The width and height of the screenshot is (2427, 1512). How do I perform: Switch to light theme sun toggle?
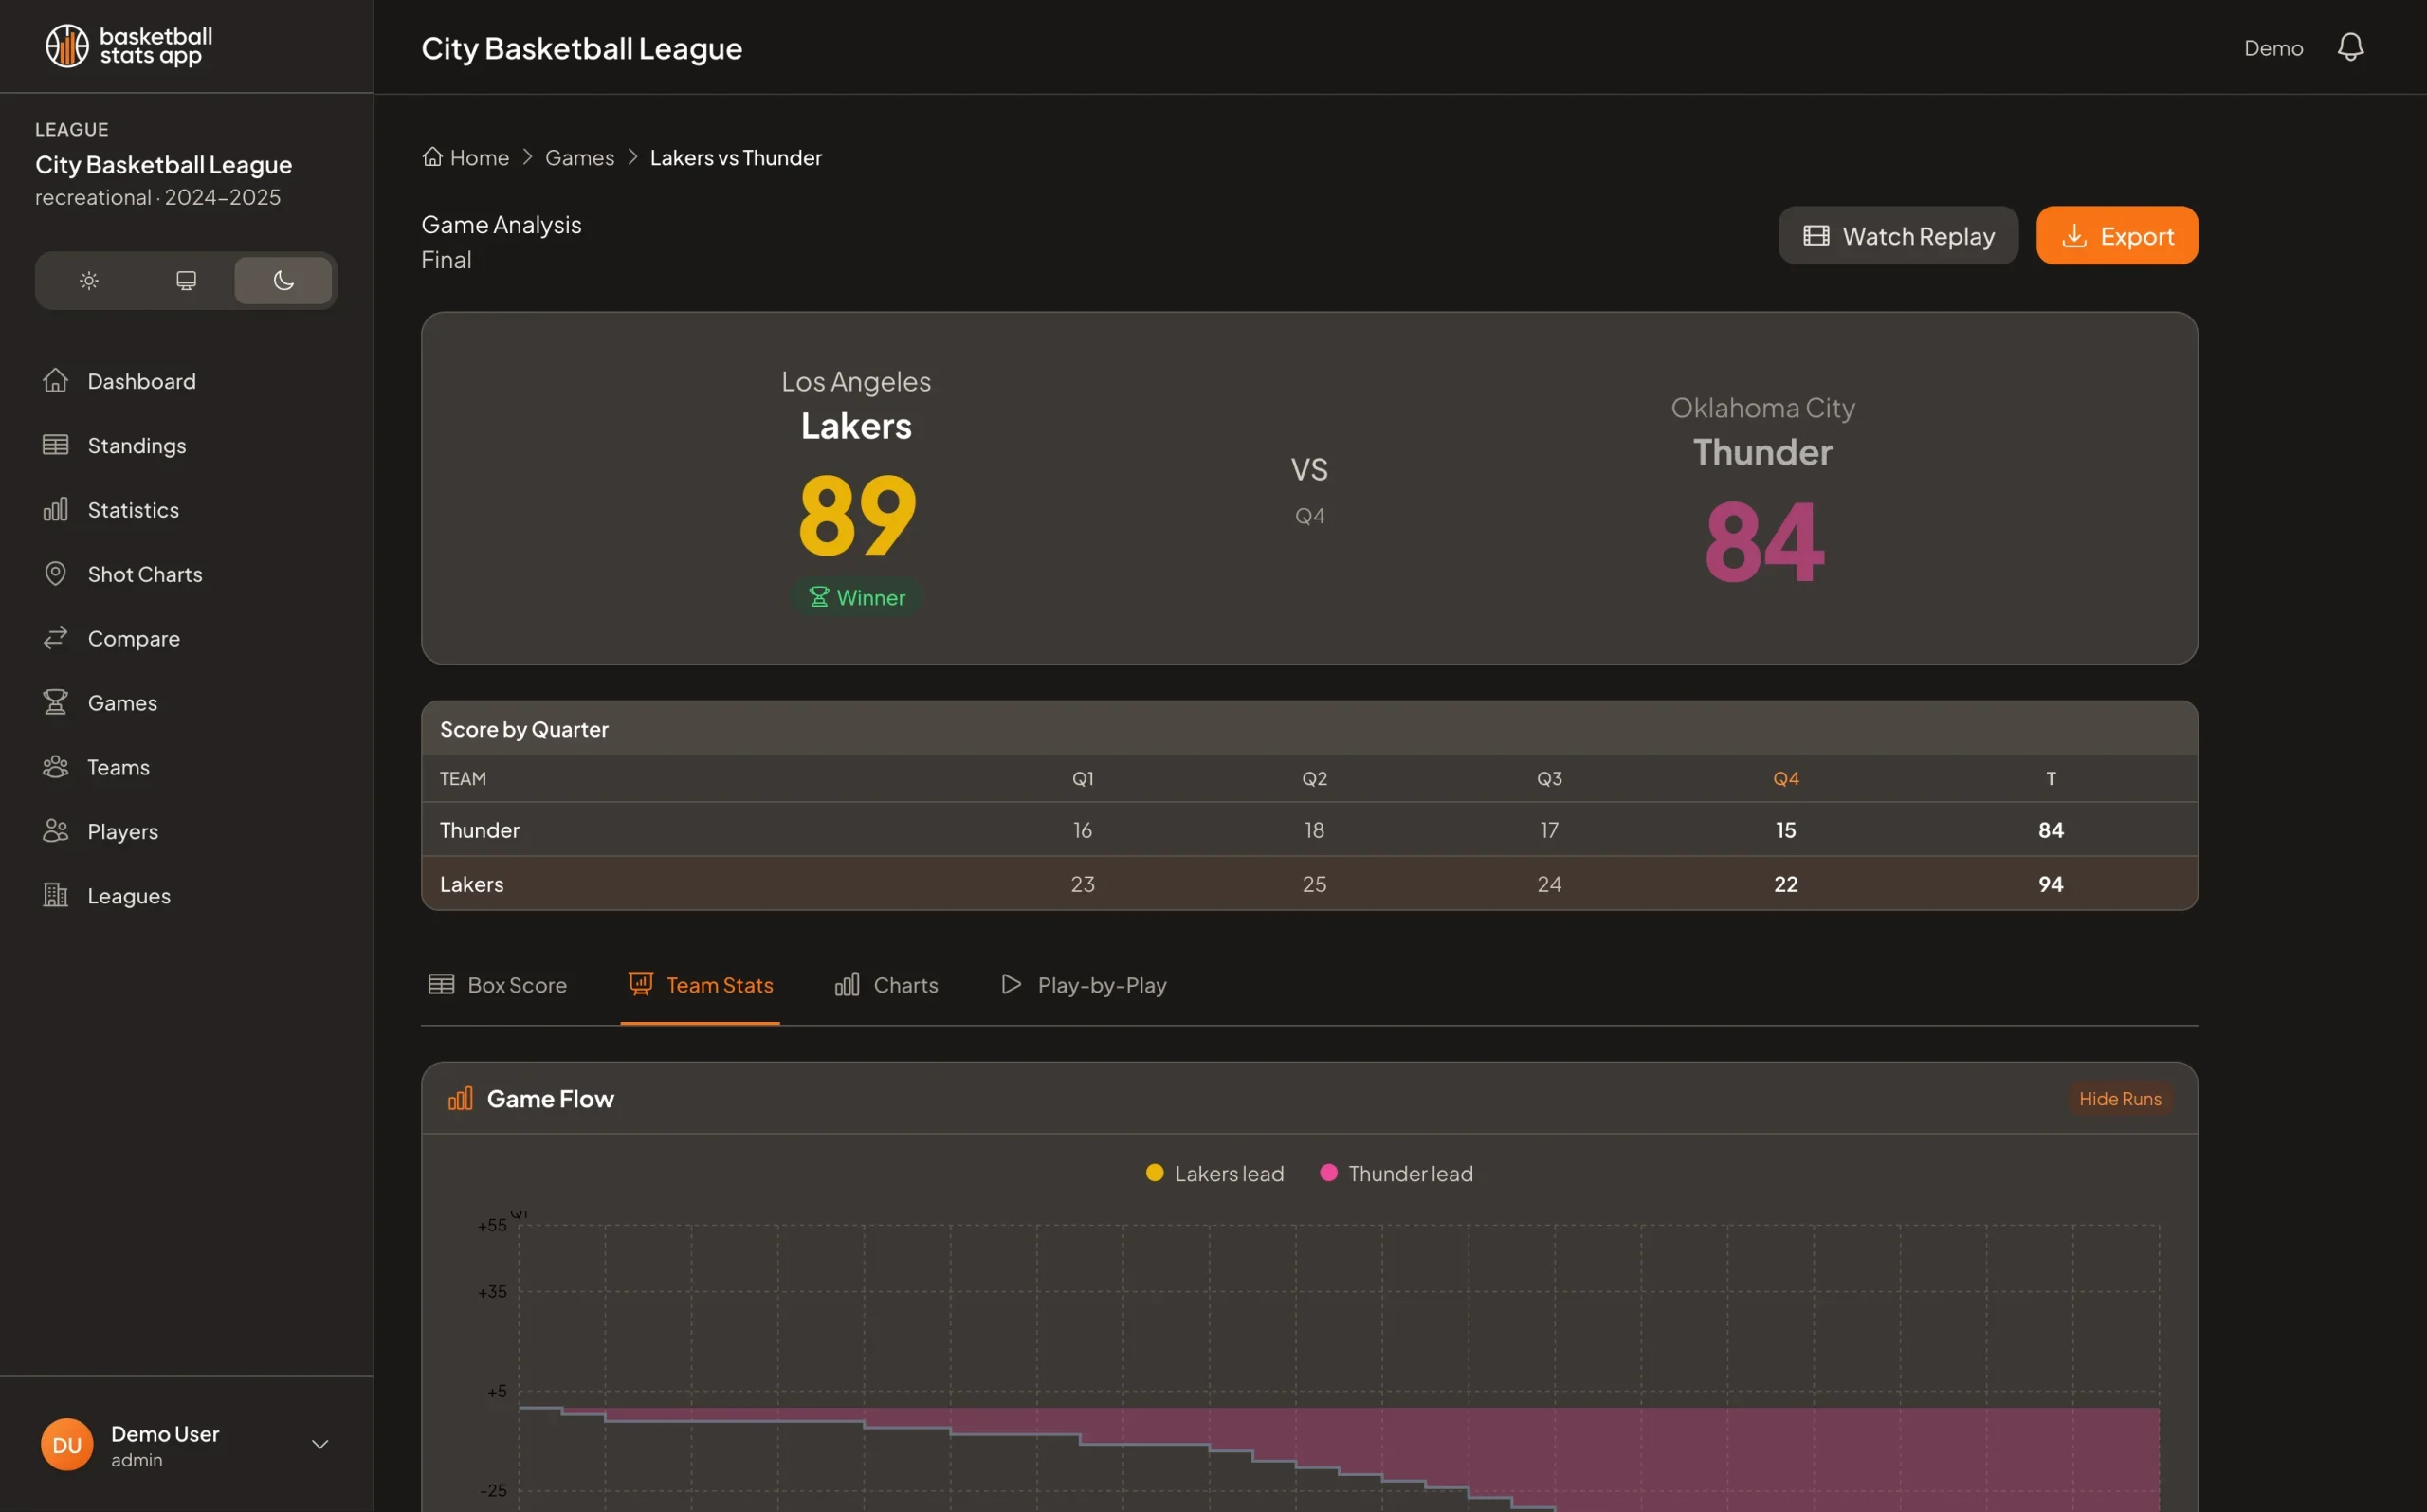89,280
